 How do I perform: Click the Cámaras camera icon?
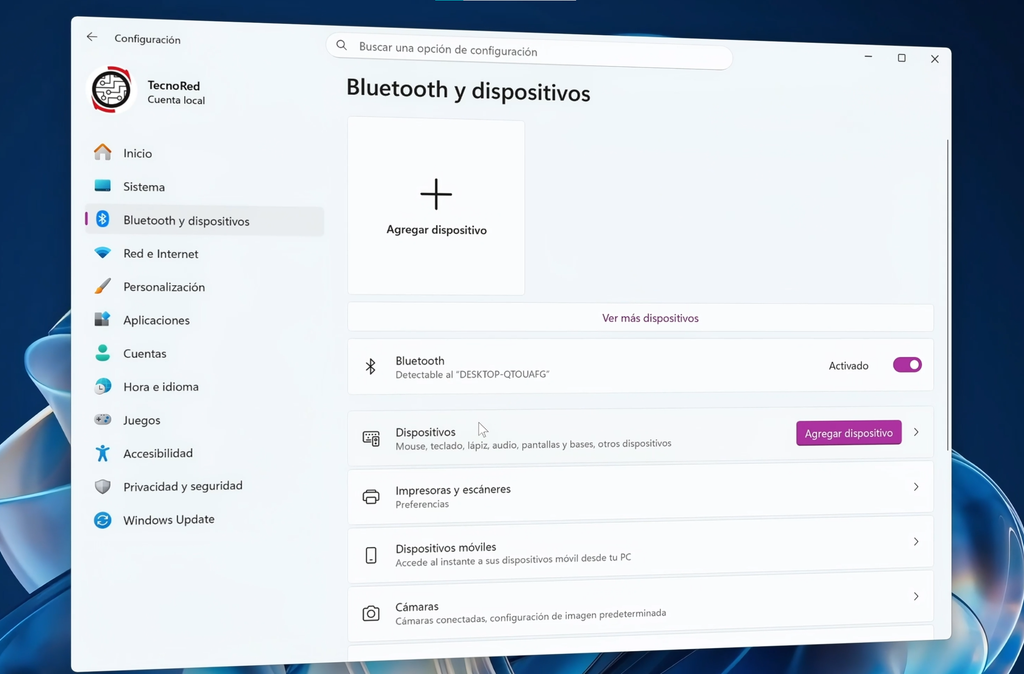tap(371, 613)
